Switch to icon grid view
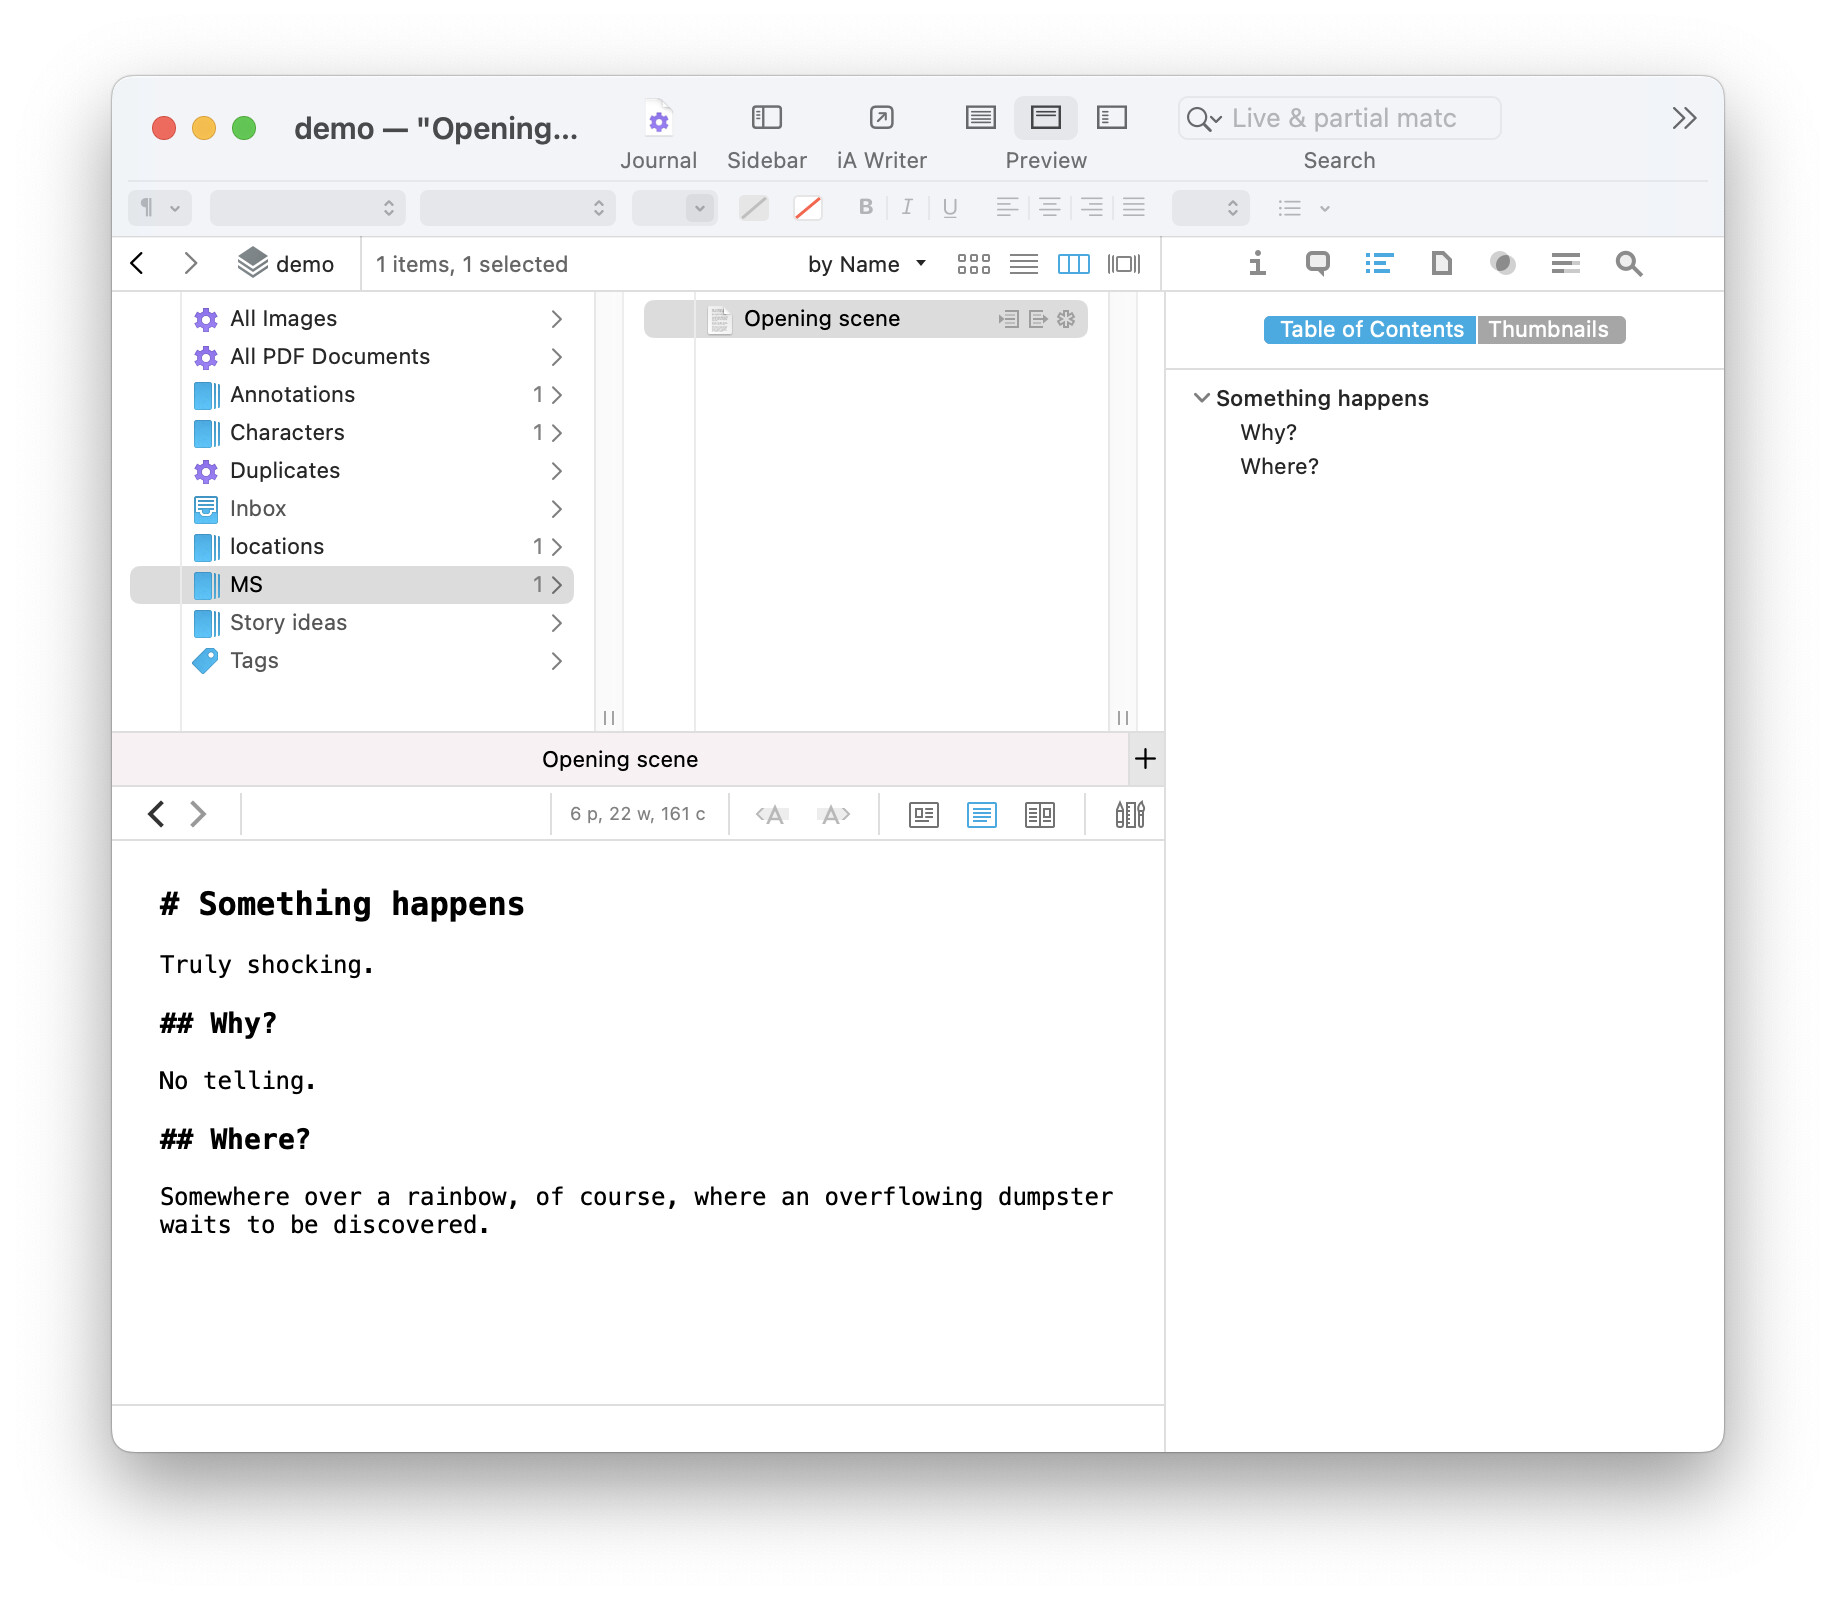The image size is (1836, 1600). [973, 264]
